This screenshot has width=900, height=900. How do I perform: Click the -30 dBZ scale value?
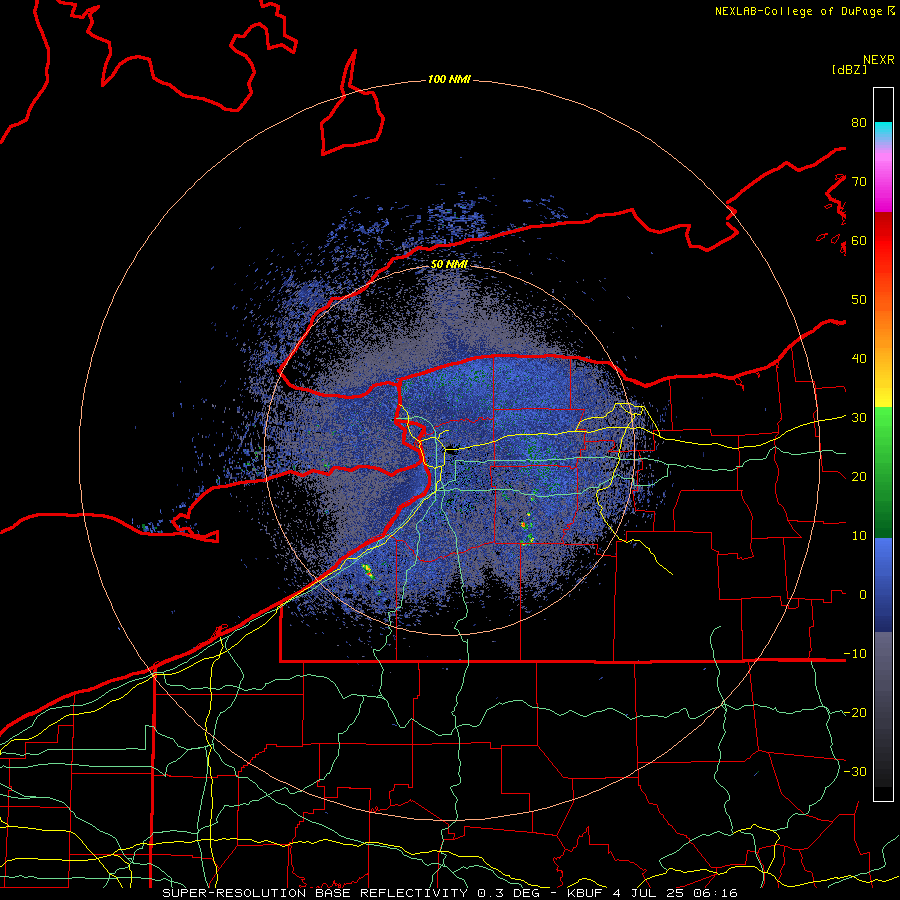coord(855,771)
